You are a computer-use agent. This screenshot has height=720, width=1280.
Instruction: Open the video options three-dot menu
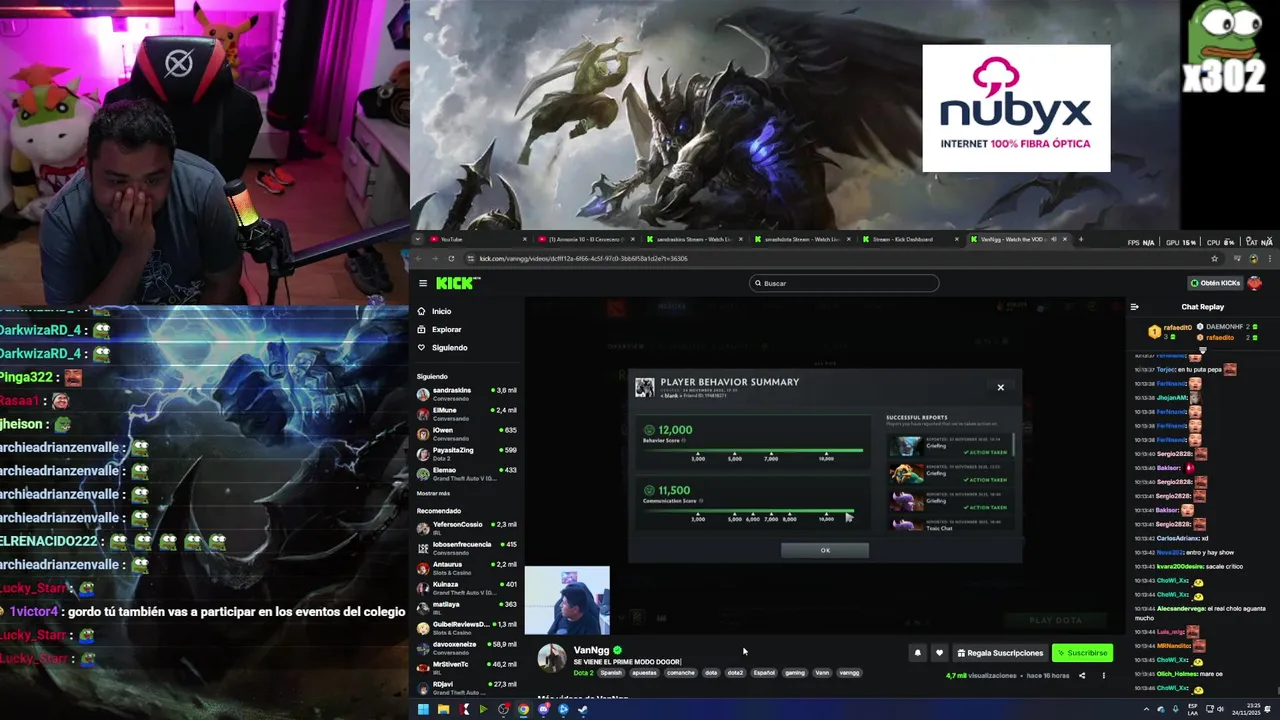1104,676
